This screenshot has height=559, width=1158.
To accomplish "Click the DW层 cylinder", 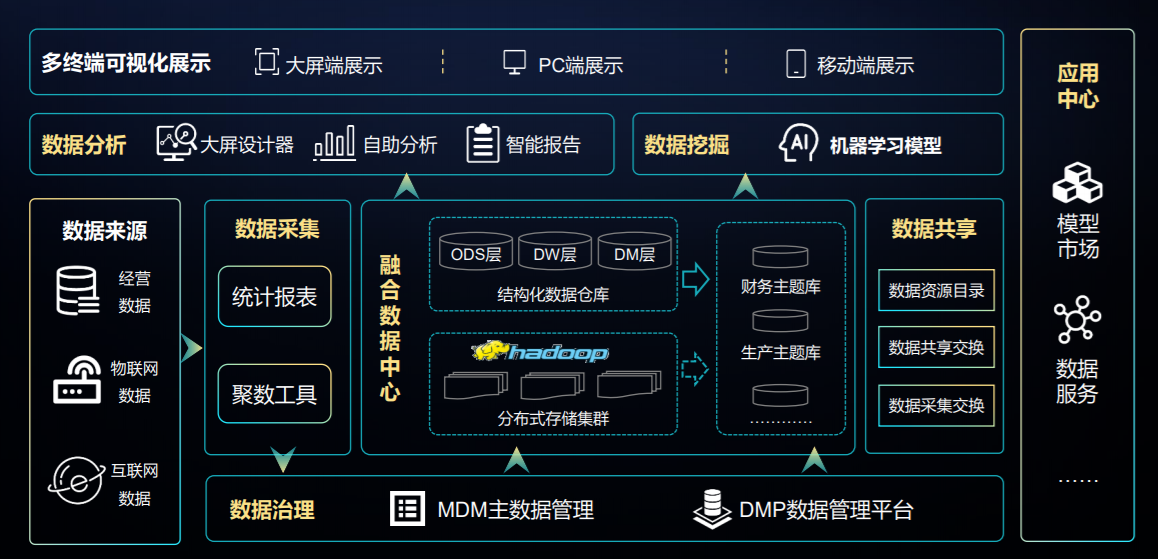I will [x=555, y=251].
